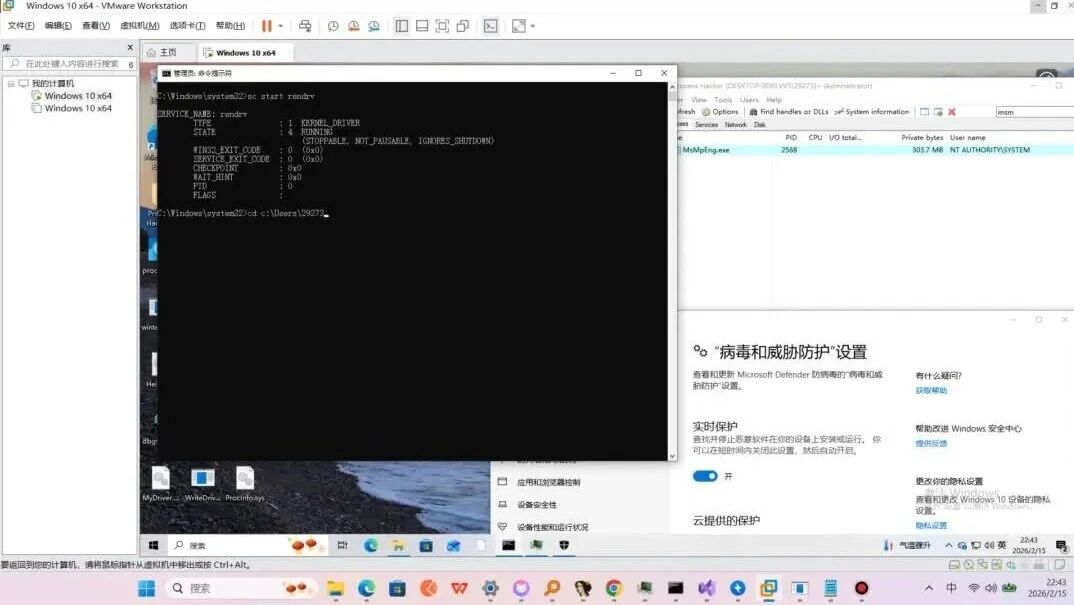Screen dimensions: 1074x605
Task: Click the revert to snapshot toolbar icon
Action: point(353,26)
